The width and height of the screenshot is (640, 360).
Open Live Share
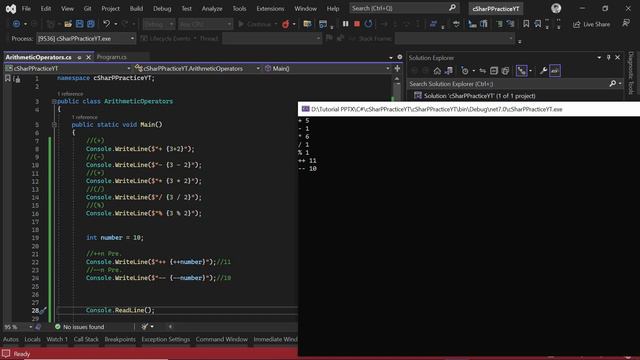coord(591,24)
